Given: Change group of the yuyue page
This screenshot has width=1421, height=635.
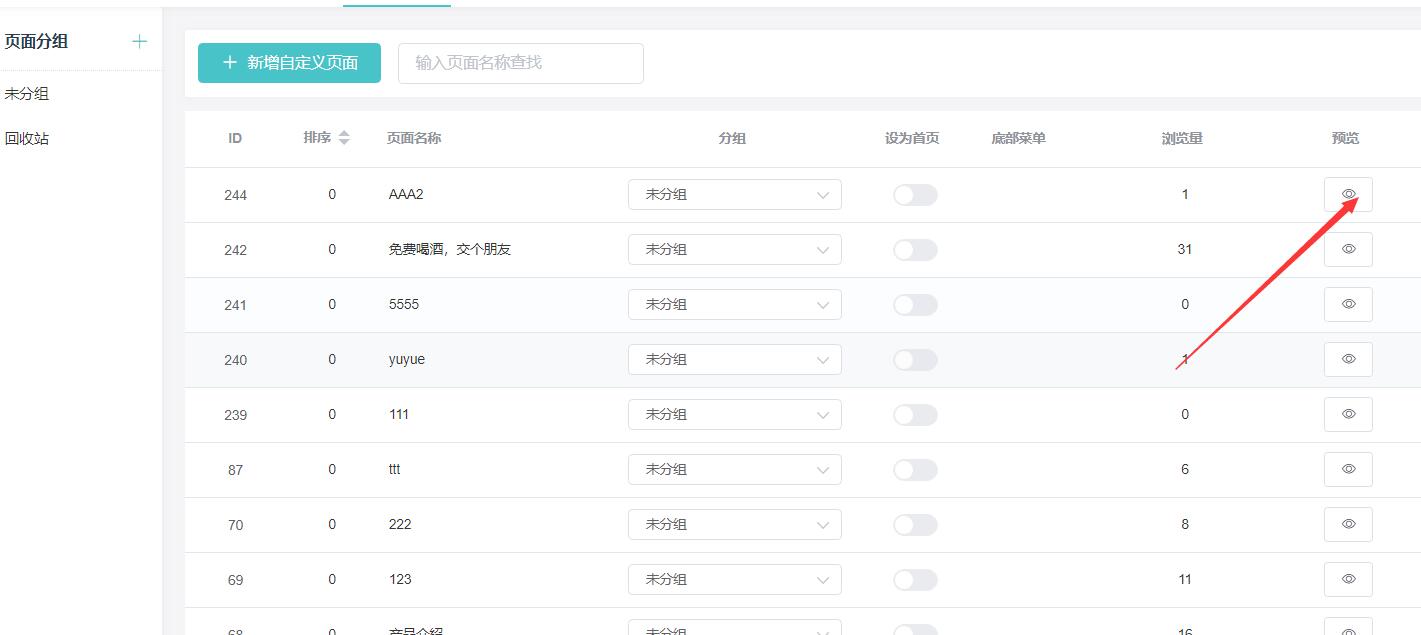Looking at the screenshot, I should 735,359.
